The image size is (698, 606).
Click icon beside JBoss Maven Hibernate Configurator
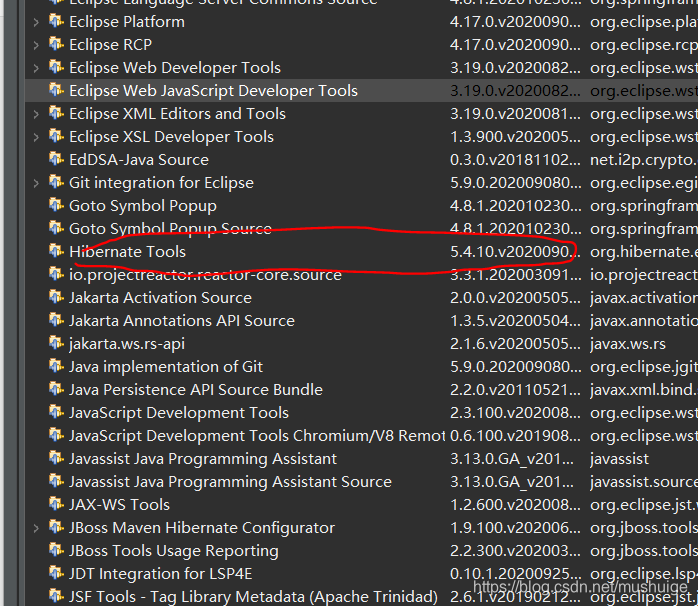[x=56, y=527]
